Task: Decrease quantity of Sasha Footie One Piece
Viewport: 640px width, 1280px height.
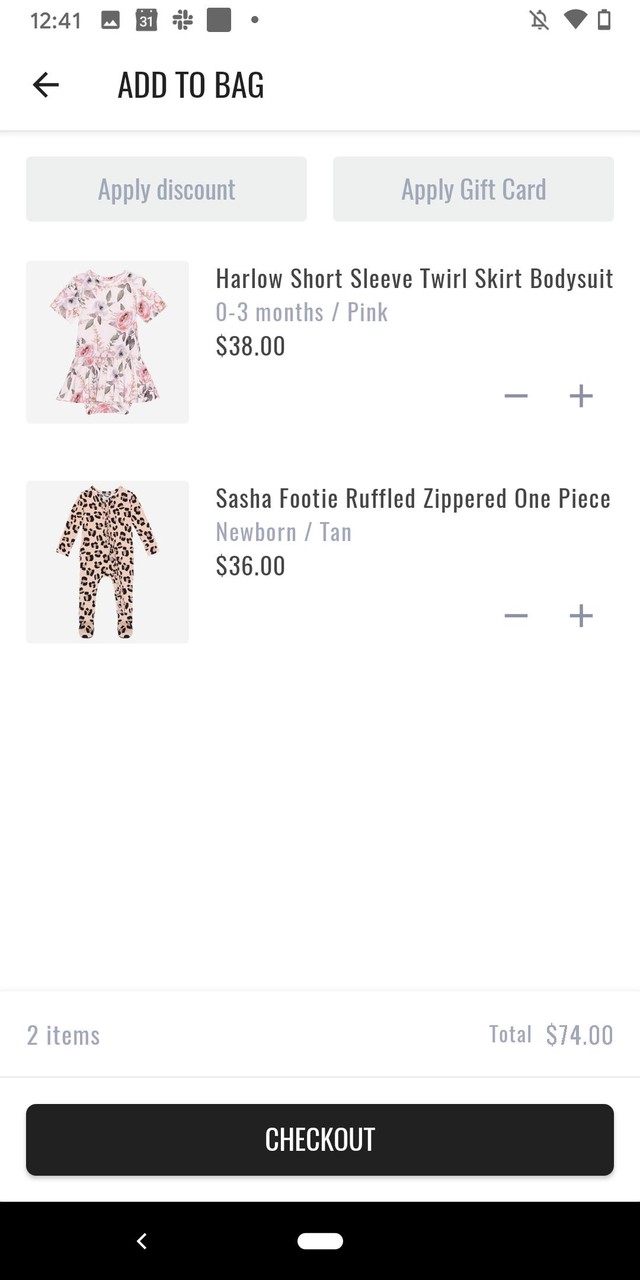Action: click(x=516, y=616)
